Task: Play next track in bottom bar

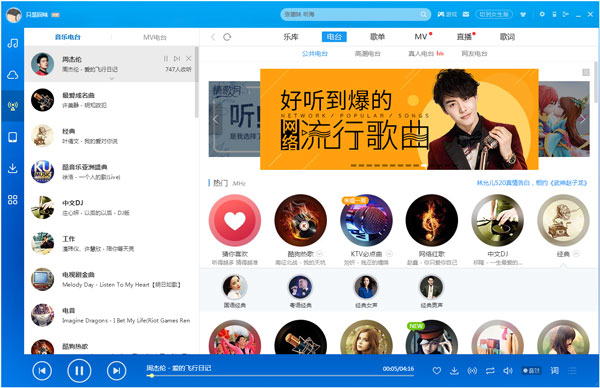Action: (116, 370)
